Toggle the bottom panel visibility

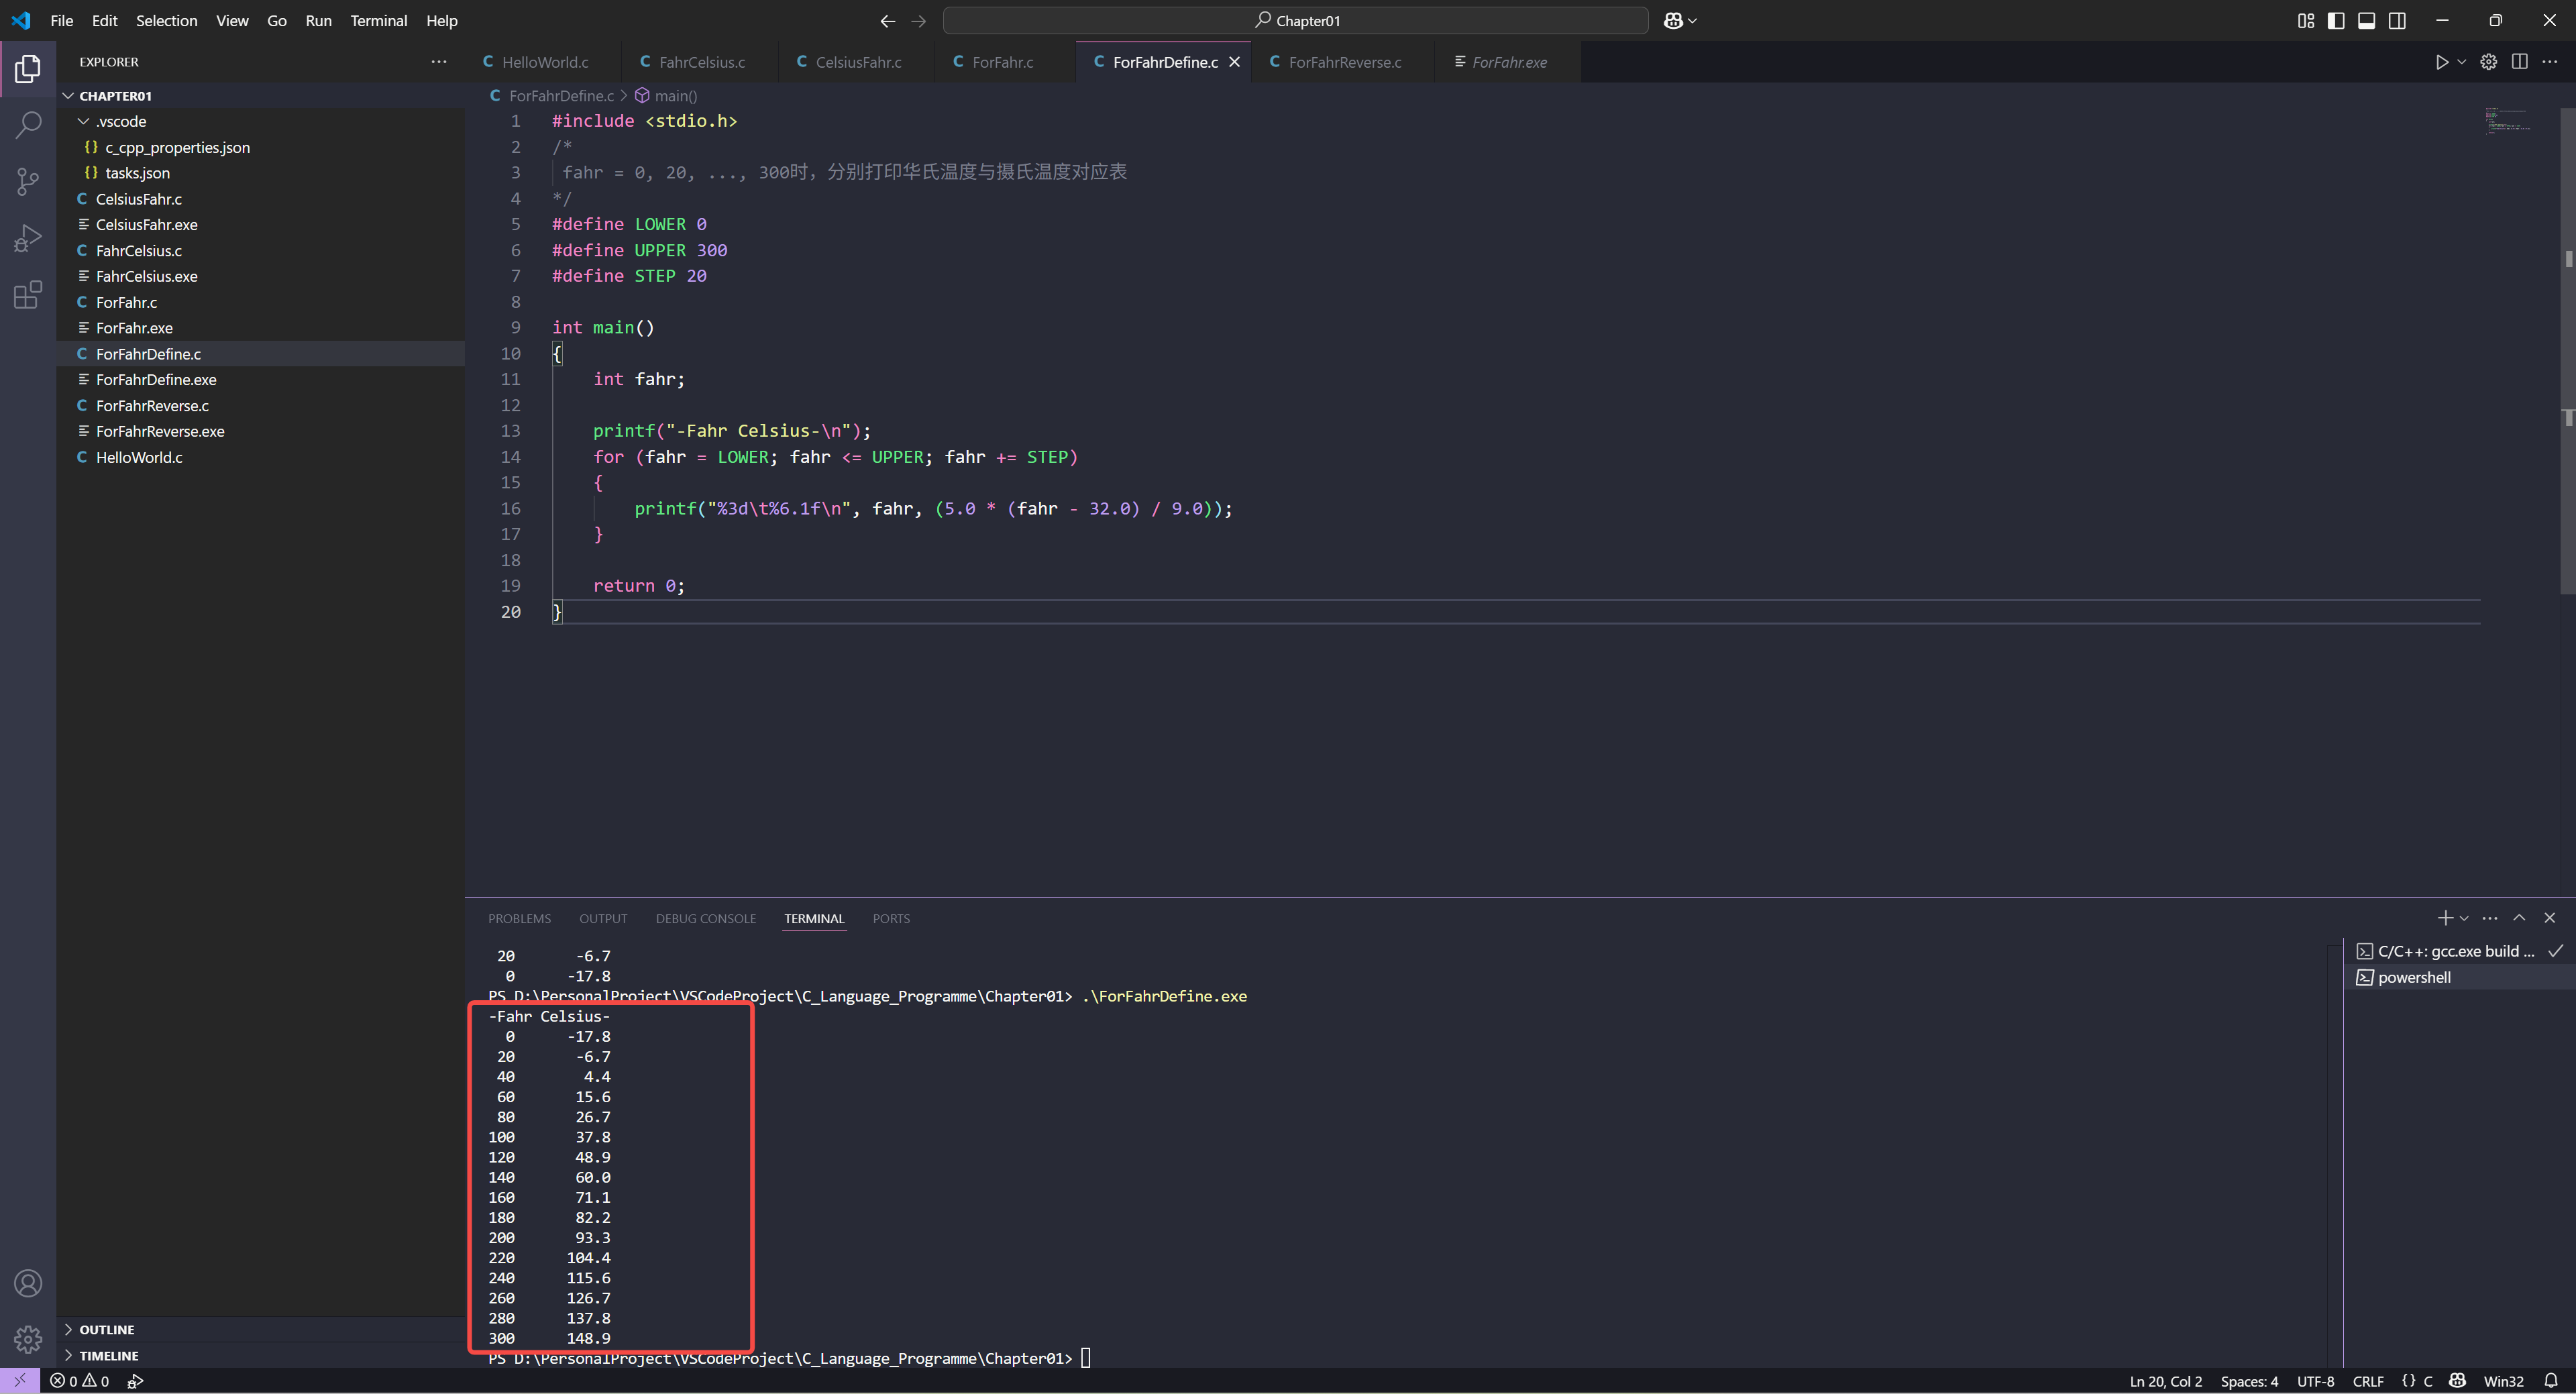[2366, 21]
